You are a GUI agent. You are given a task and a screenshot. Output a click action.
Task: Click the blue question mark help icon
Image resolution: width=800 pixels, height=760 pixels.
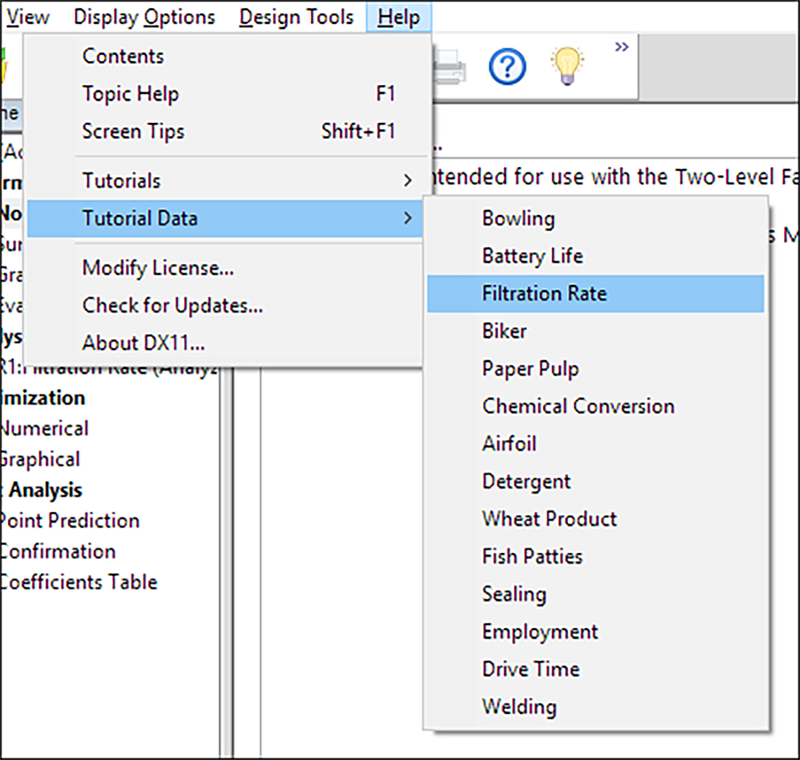pos(507,67)
